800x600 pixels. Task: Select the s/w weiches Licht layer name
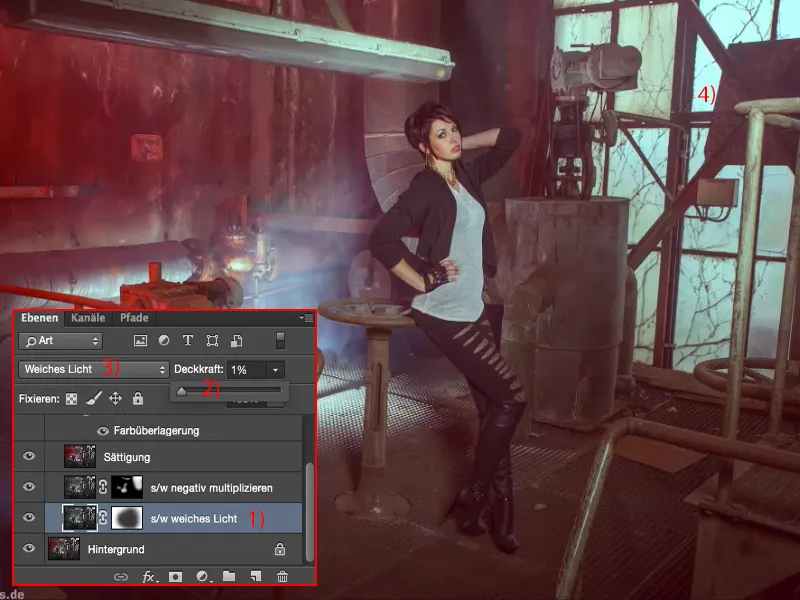(194, 519)
